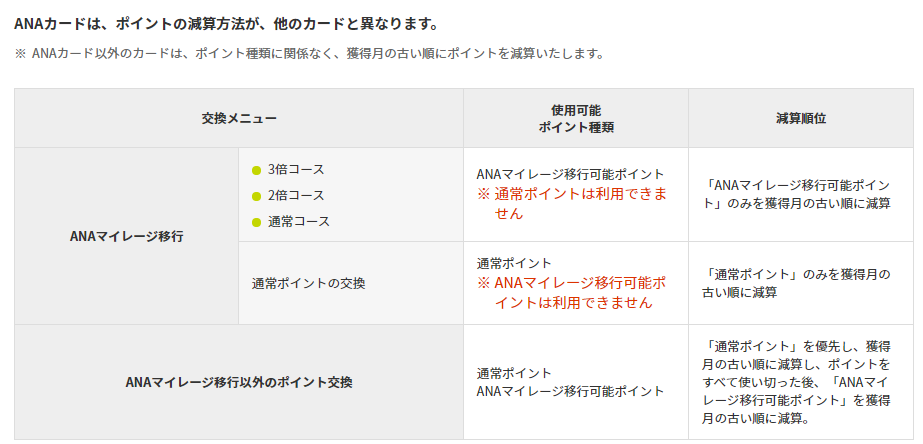Click the bullet beside 通常コース
This screenshot has width=923, height=444.
pyautogui.click(x=256, y=222)
